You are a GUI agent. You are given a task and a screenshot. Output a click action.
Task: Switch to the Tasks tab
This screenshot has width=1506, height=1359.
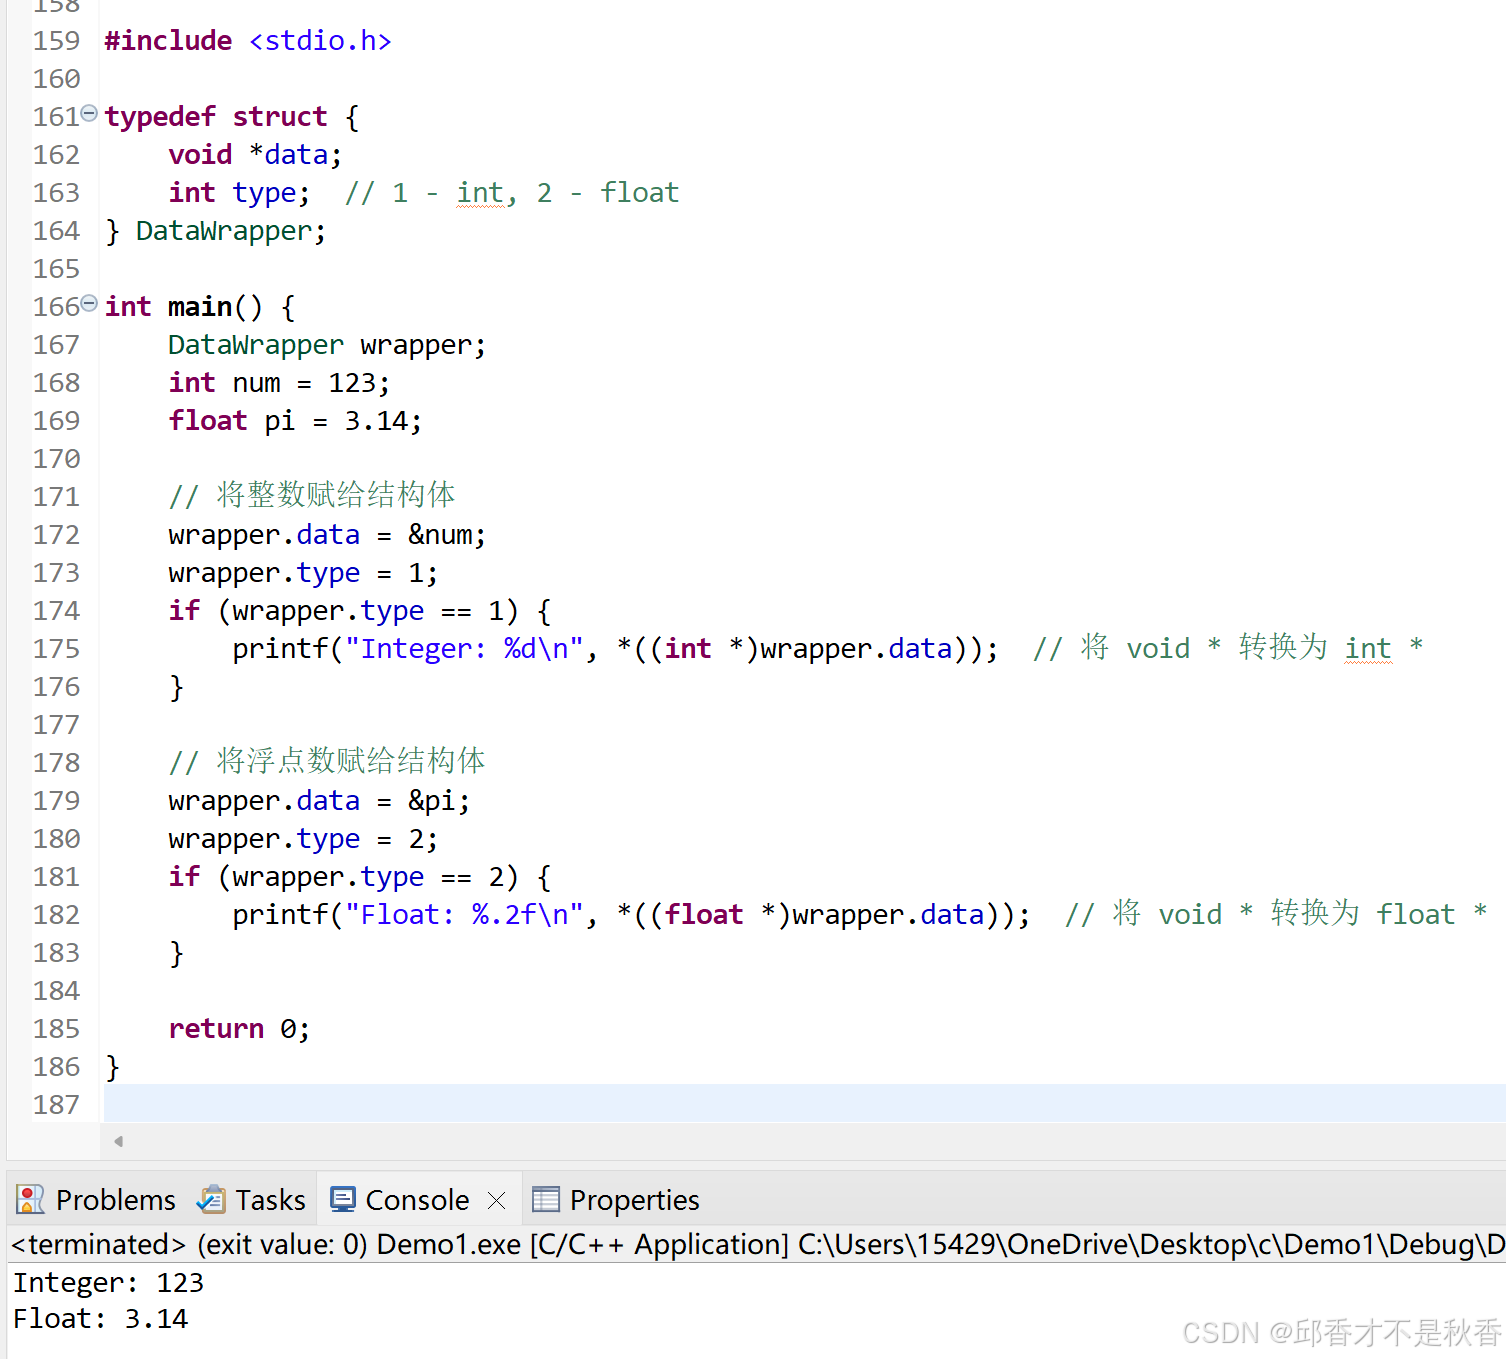point(270,1199)
